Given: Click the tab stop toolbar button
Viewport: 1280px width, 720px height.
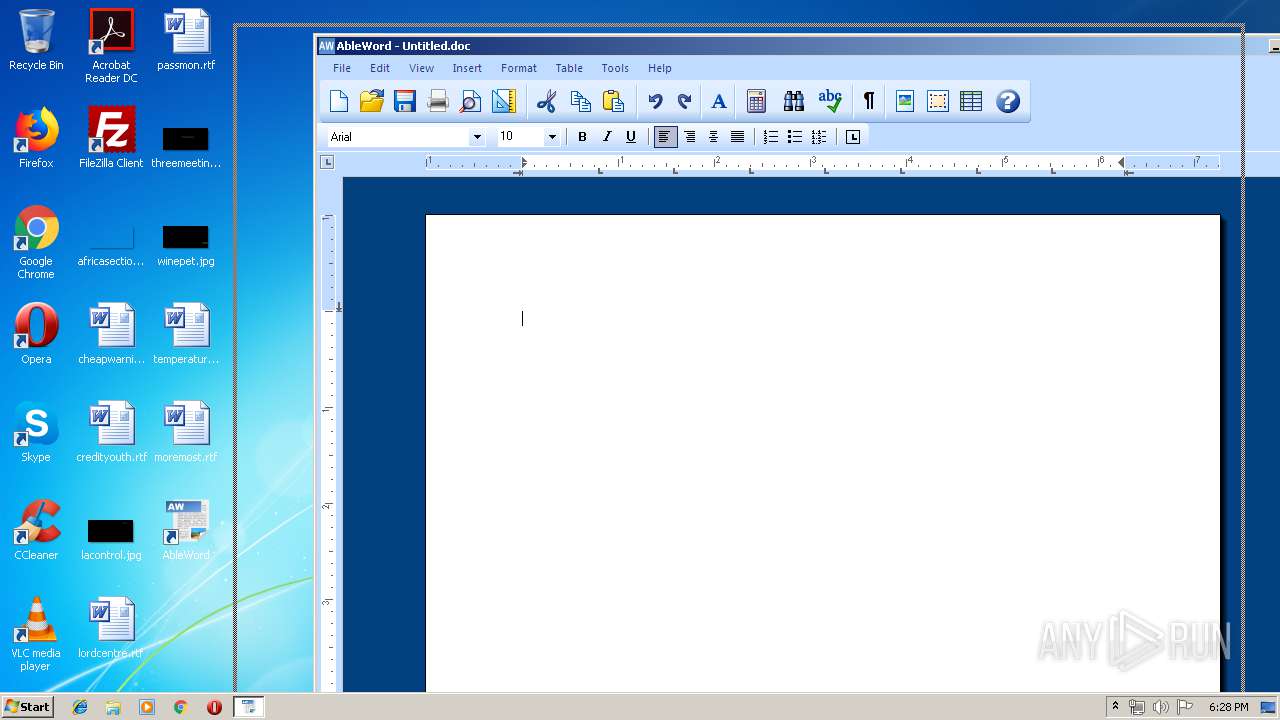Looking at the screenshot, I should click(x=853, y=137).
